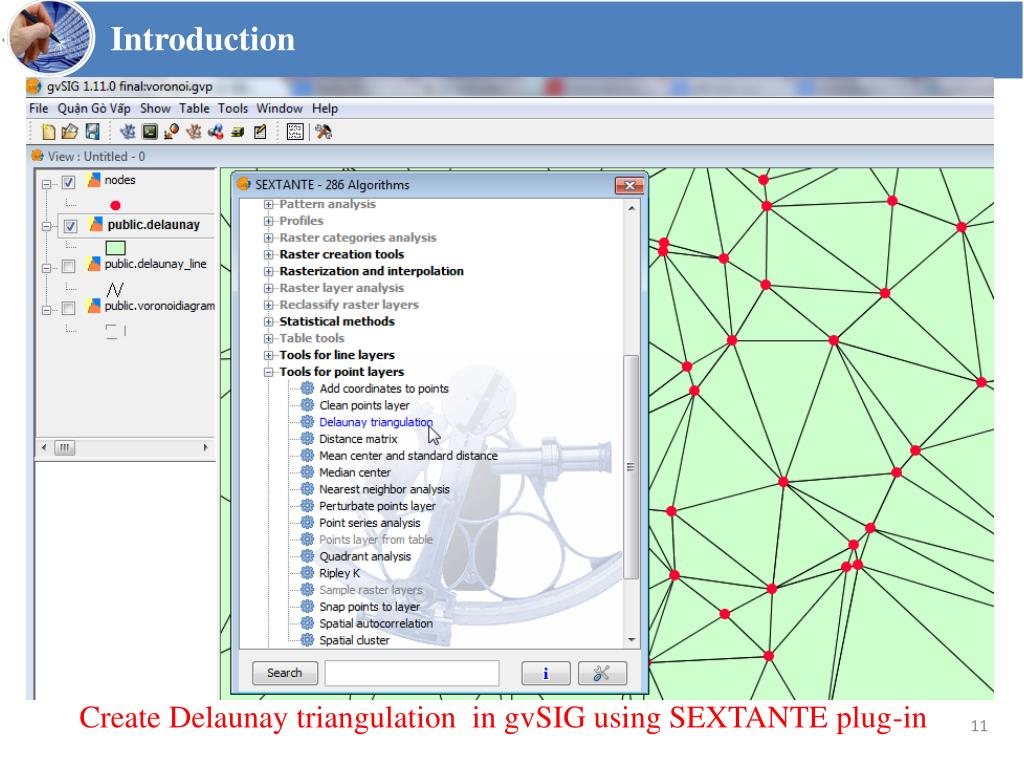
Task: Open the Quận Gò Vấp menu
Action: 94,108
